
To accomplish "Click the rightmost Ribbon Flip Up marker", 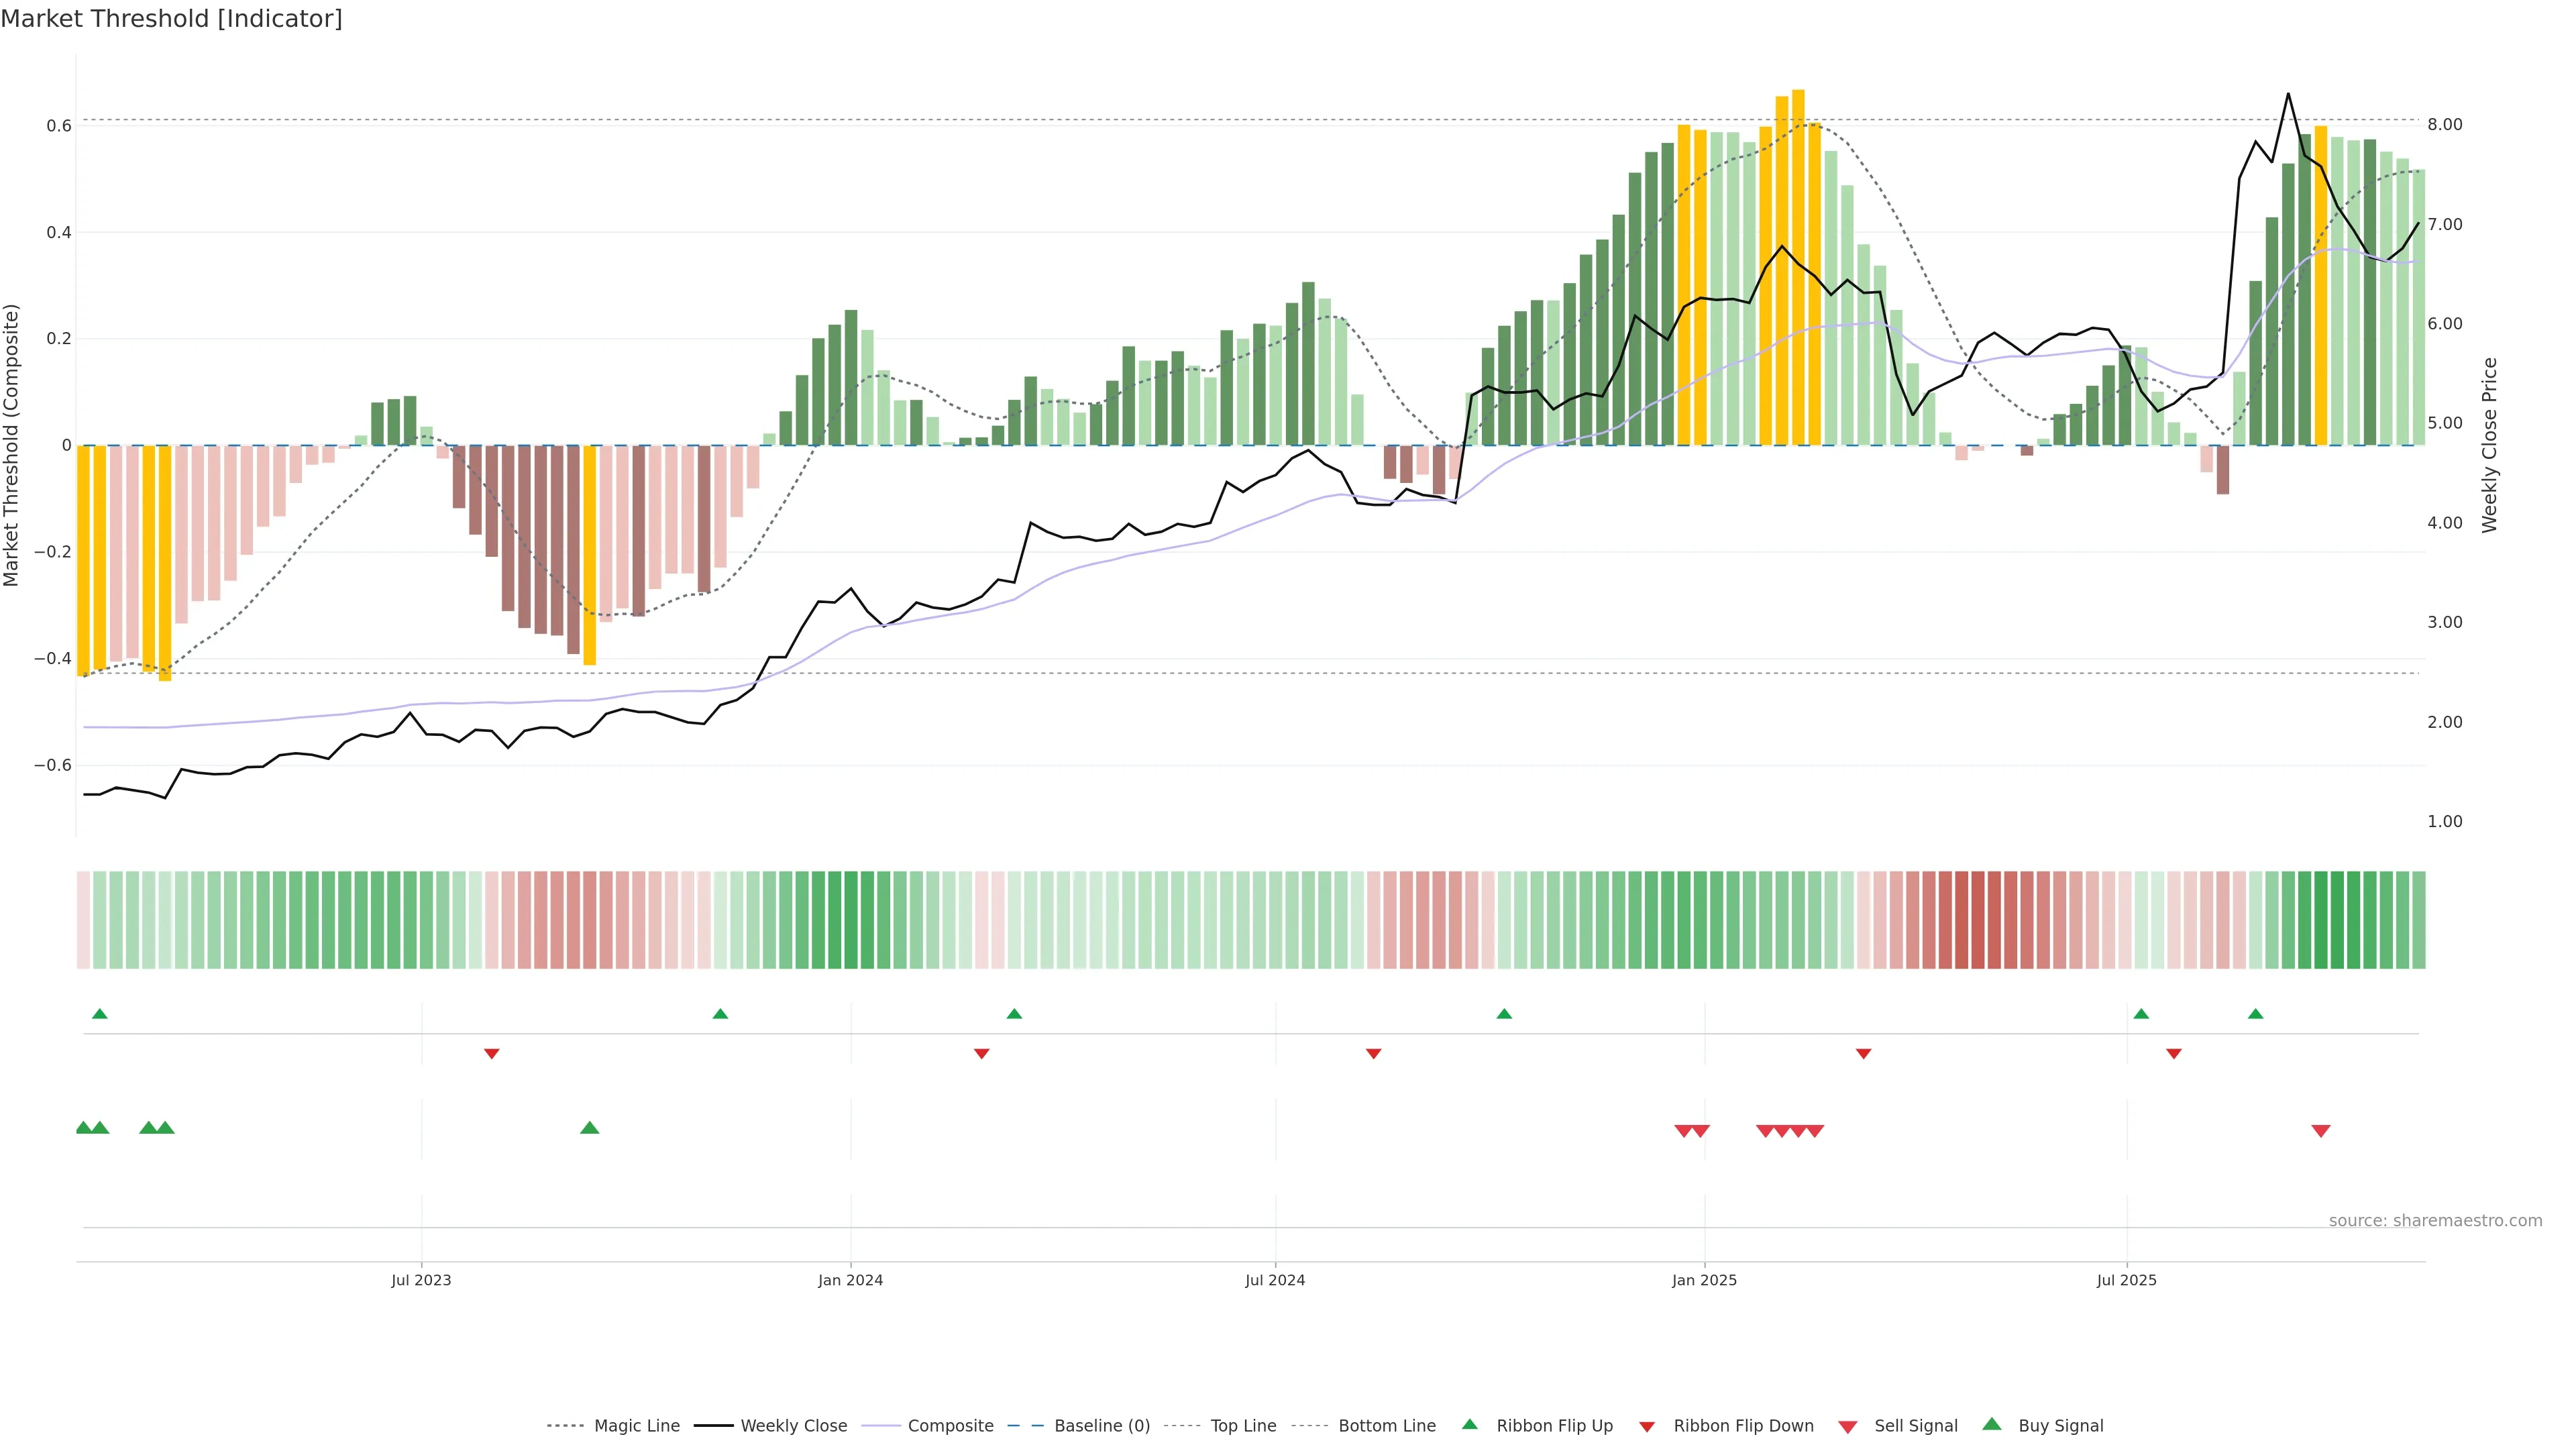I will (x=2255, y=1014).
